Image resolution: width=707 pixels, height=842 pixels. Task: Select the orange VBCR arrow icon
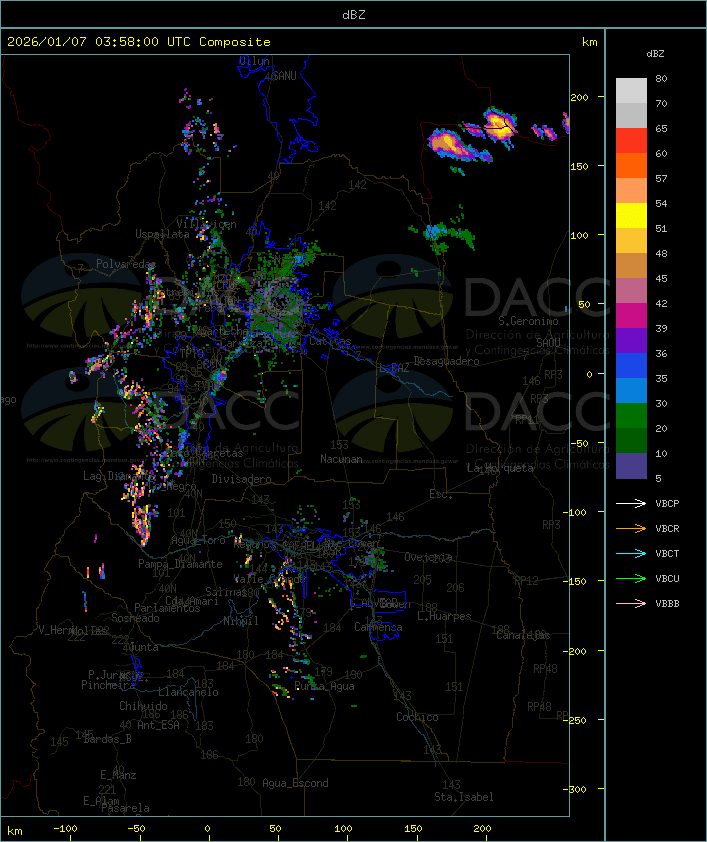(x=632, y=528)
